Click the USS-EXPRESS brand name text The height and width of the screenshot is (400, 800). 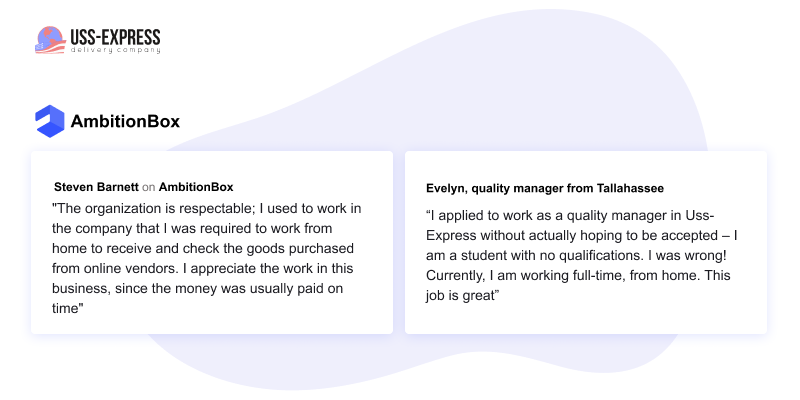[115, 37]
